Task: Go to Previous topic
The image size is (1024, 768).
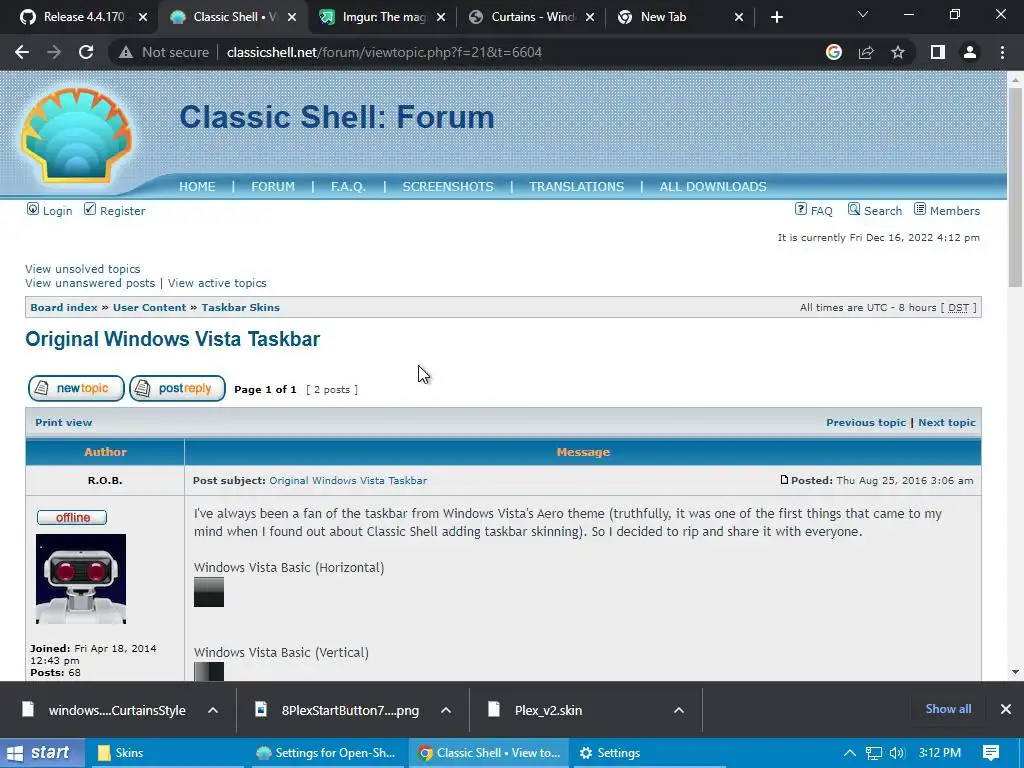Action: coord(866,423)
